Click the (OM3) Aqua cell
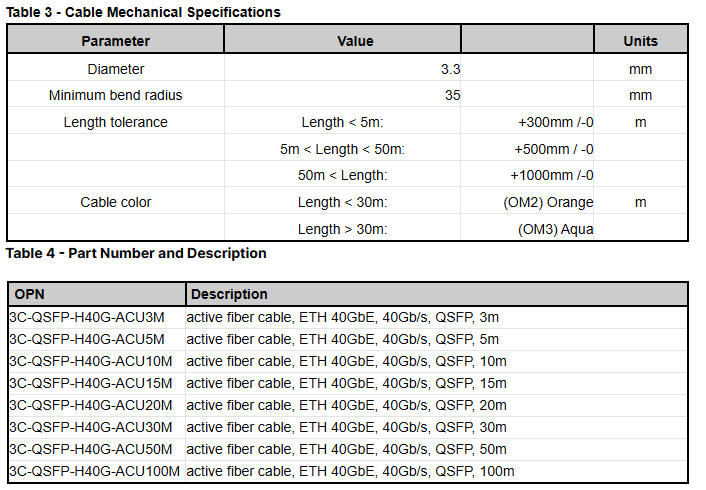 [556, 229]
